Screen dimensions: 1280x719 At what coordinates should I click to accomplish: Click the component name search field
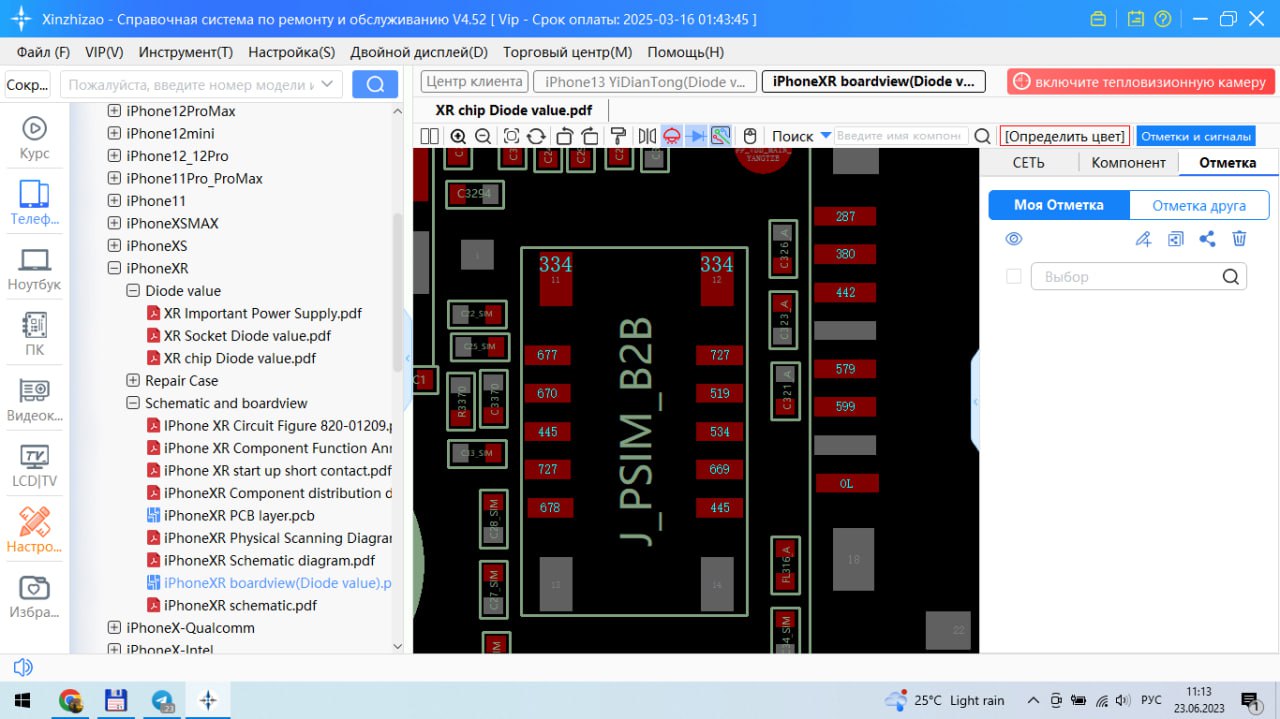click(x=901, y=136)
